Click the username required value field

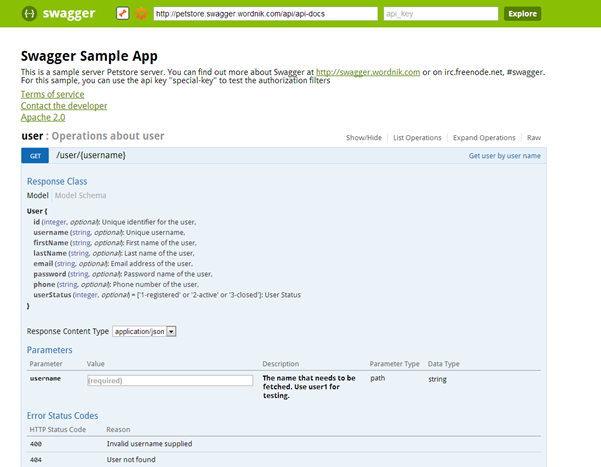point(170,380)
